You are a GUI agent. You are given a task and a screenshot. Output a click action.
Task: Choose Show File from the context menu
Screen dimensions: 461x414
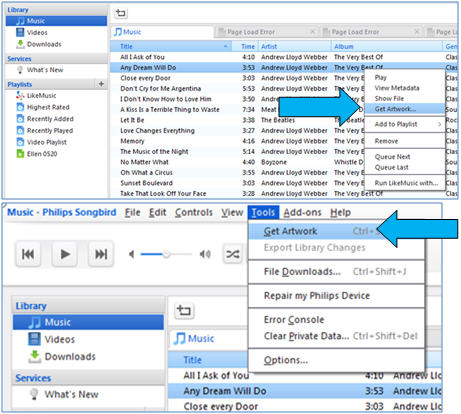point(405,99)
